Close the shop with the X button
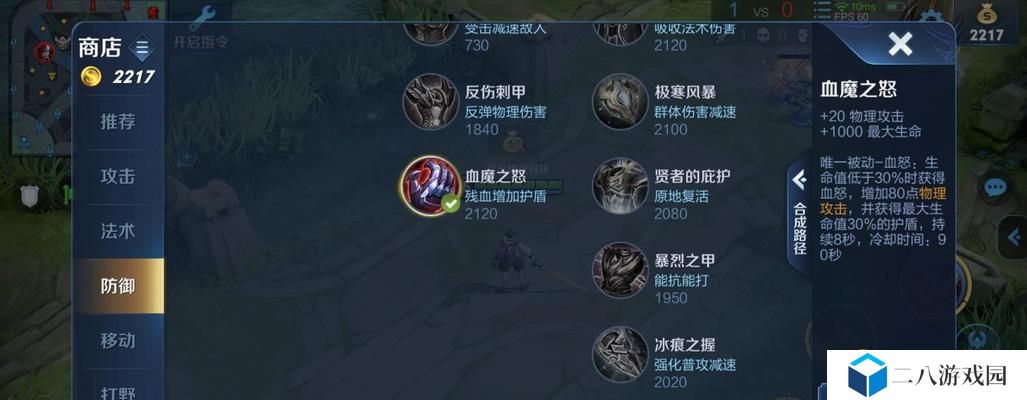Screen dimensions: 1027x400 (x=900, y=44)
